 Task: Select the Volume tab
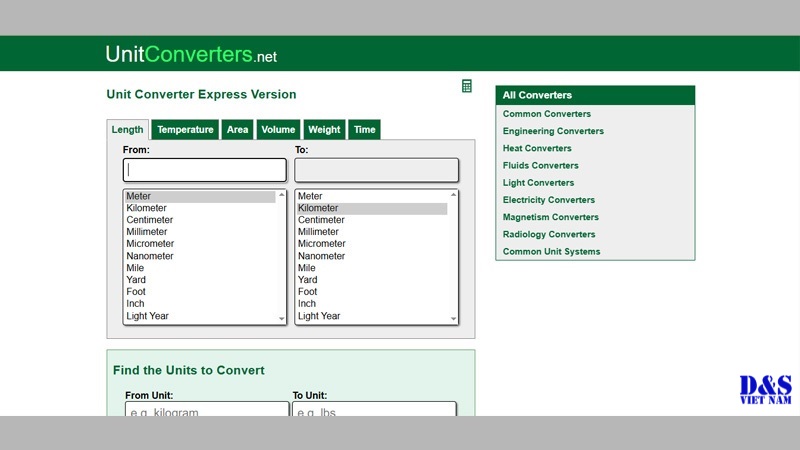pos(279,130)
